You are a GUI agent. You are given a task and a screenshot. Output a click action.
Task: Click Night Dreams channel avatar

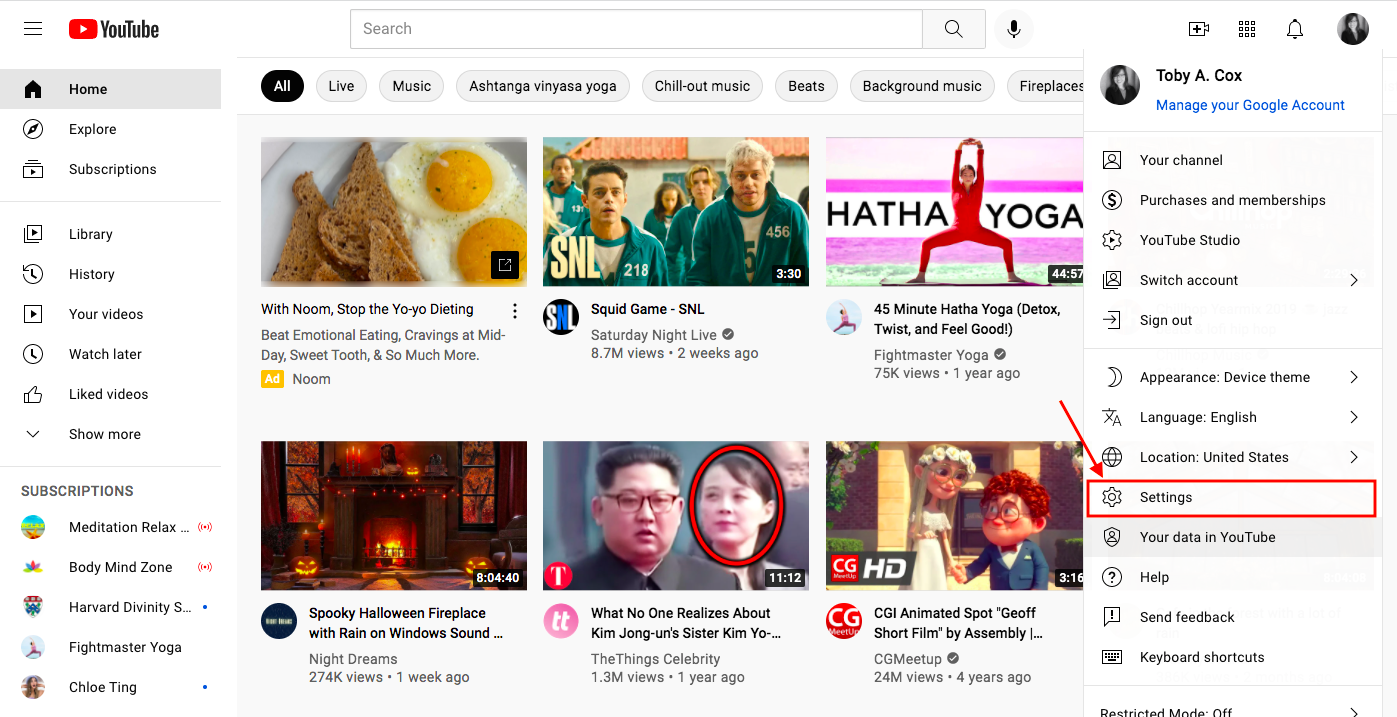[x=279, y=622]
